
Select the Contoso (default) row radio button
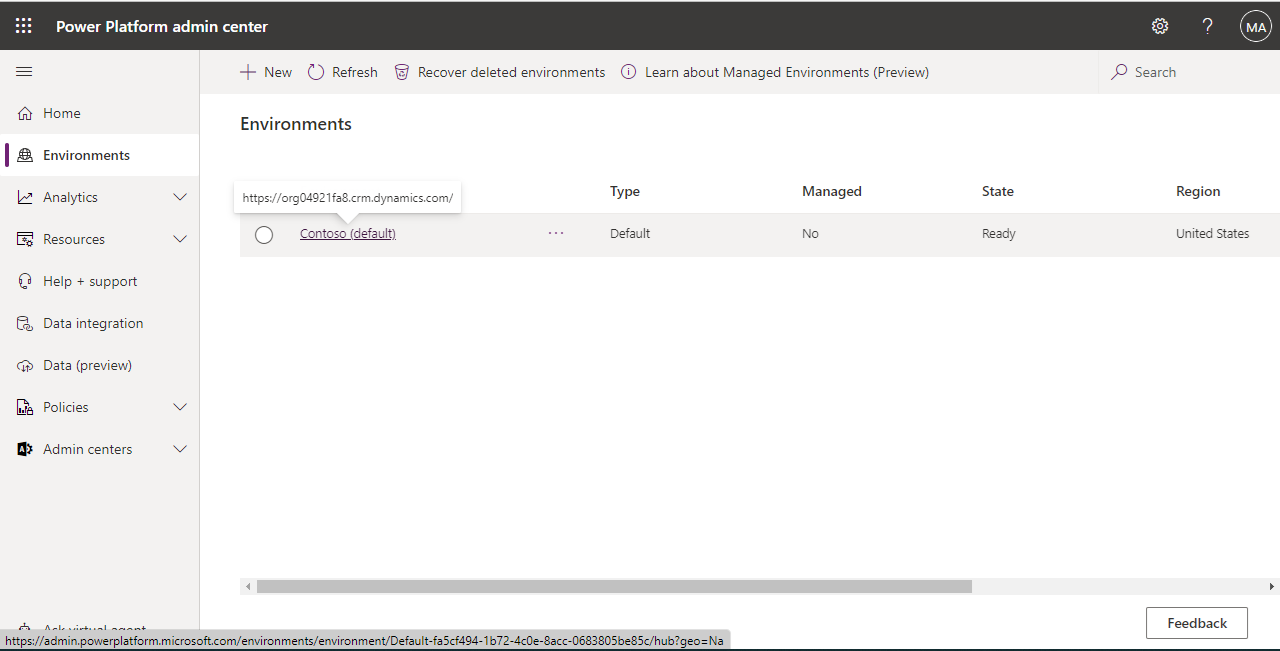(264, 235)
